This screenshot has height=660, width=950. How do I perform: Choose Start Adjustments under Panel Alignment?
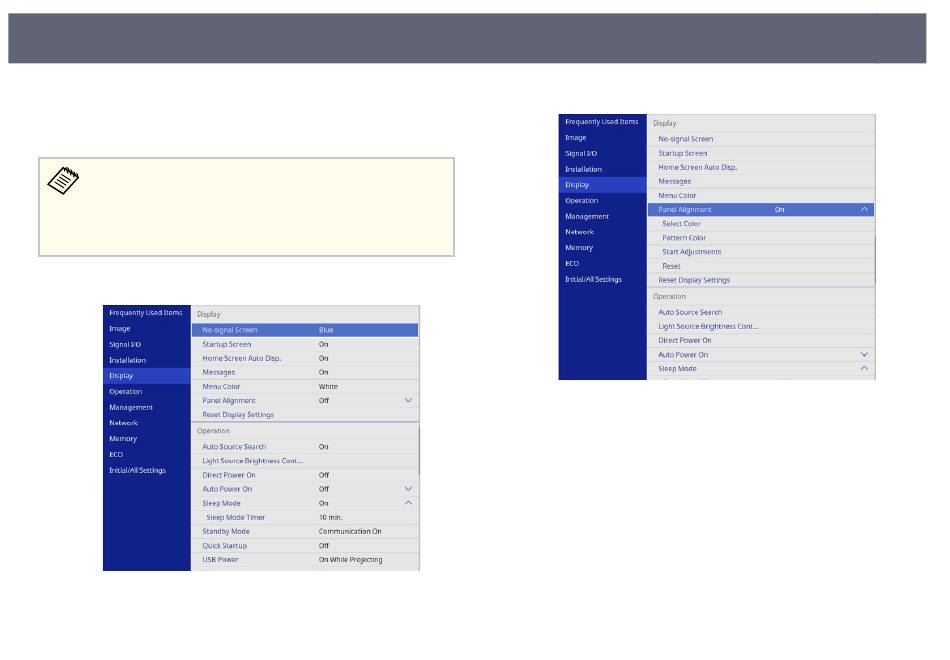pos(691,252)
